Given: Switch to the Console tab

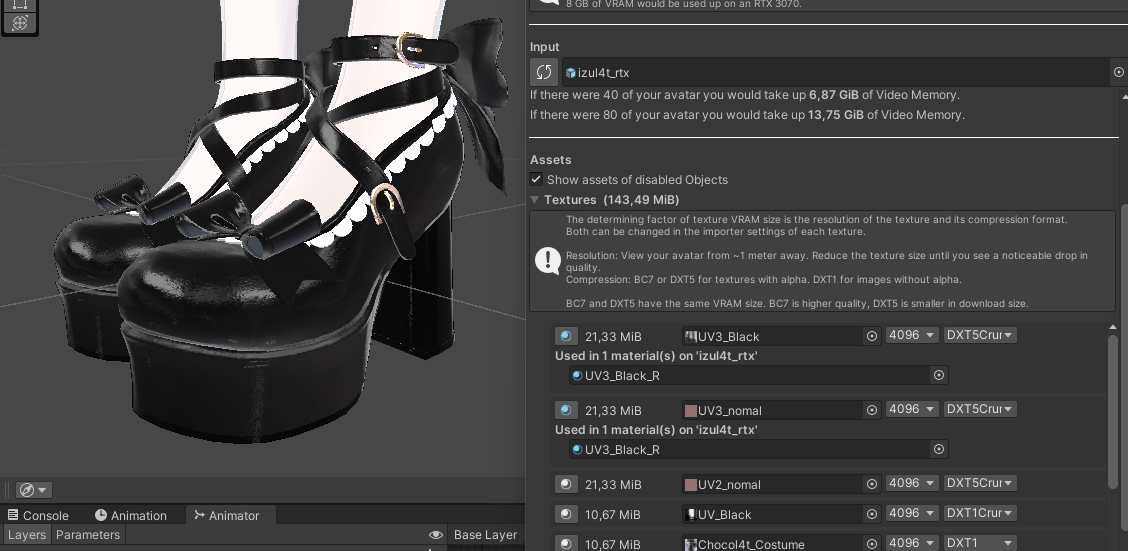Looking at the screenshot, I should [x=38, y=516].
